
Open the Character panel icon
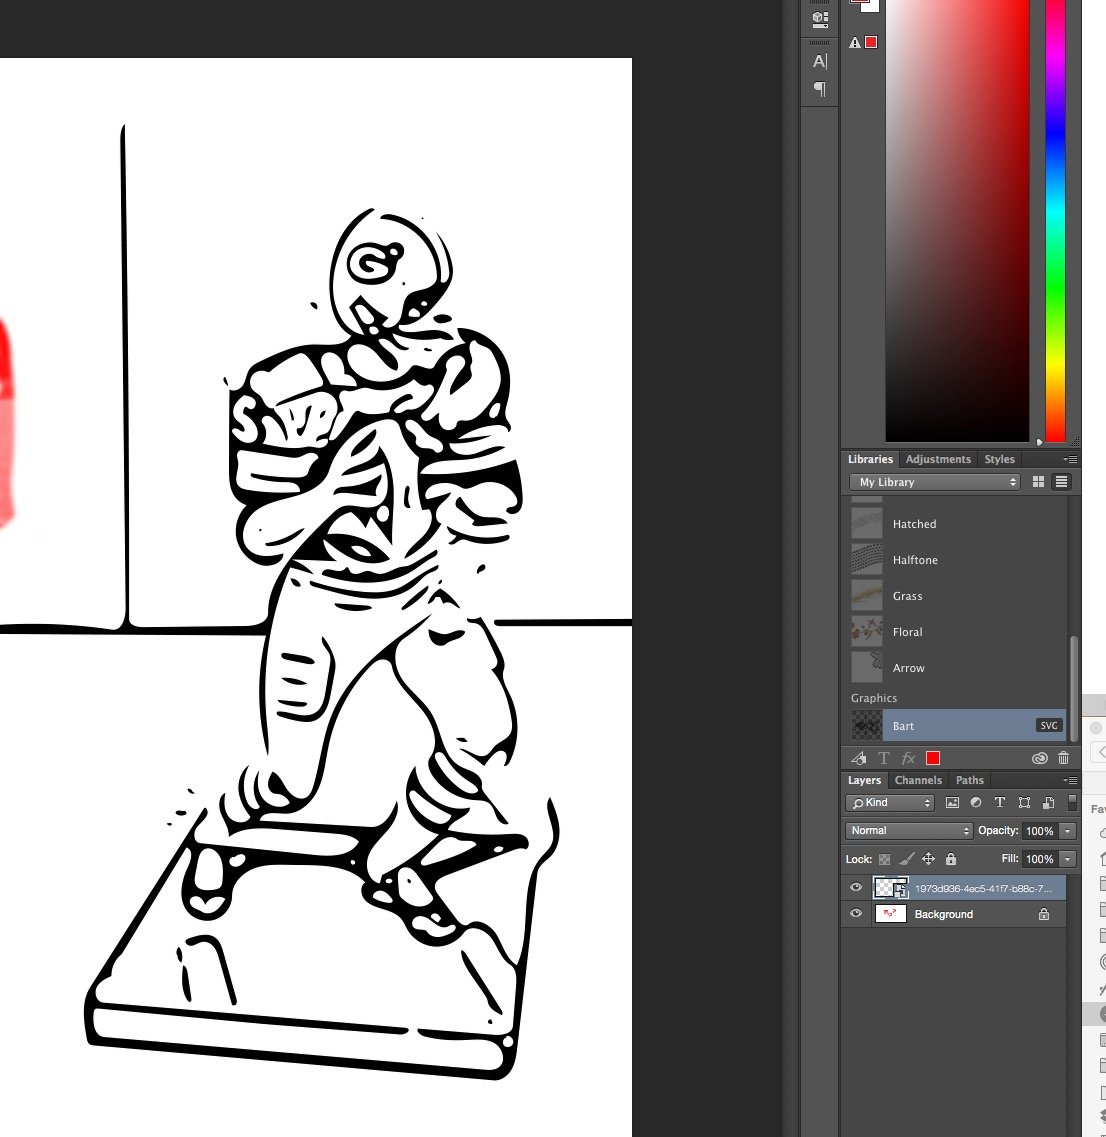click(x=820, y=62)
